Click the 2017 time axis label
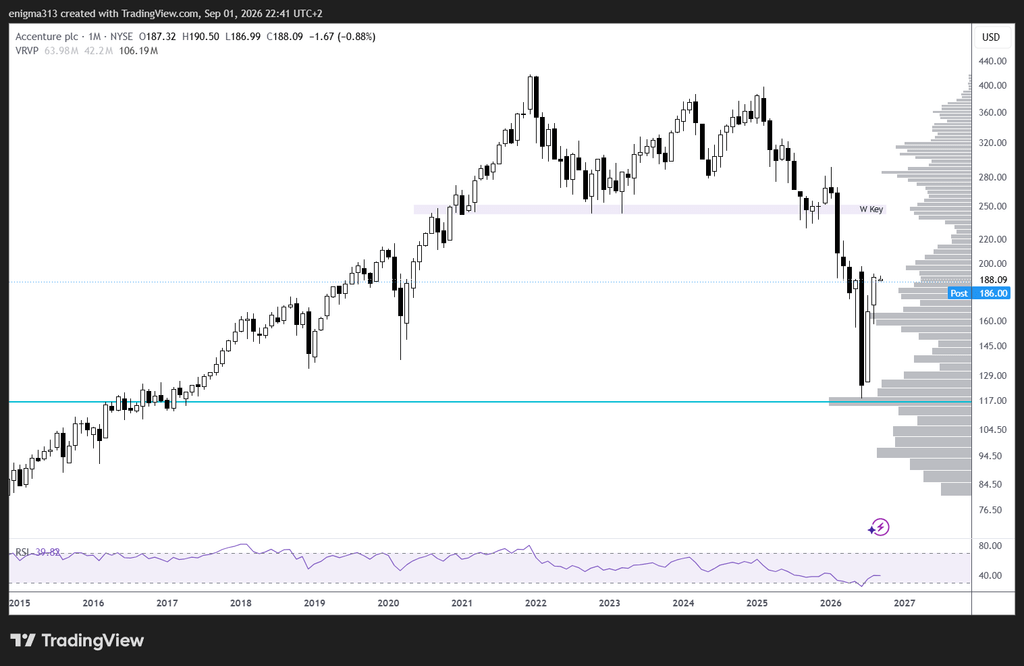Viewport: 1024px width, 666px height. pyautogui.click(x=167, y=603)
